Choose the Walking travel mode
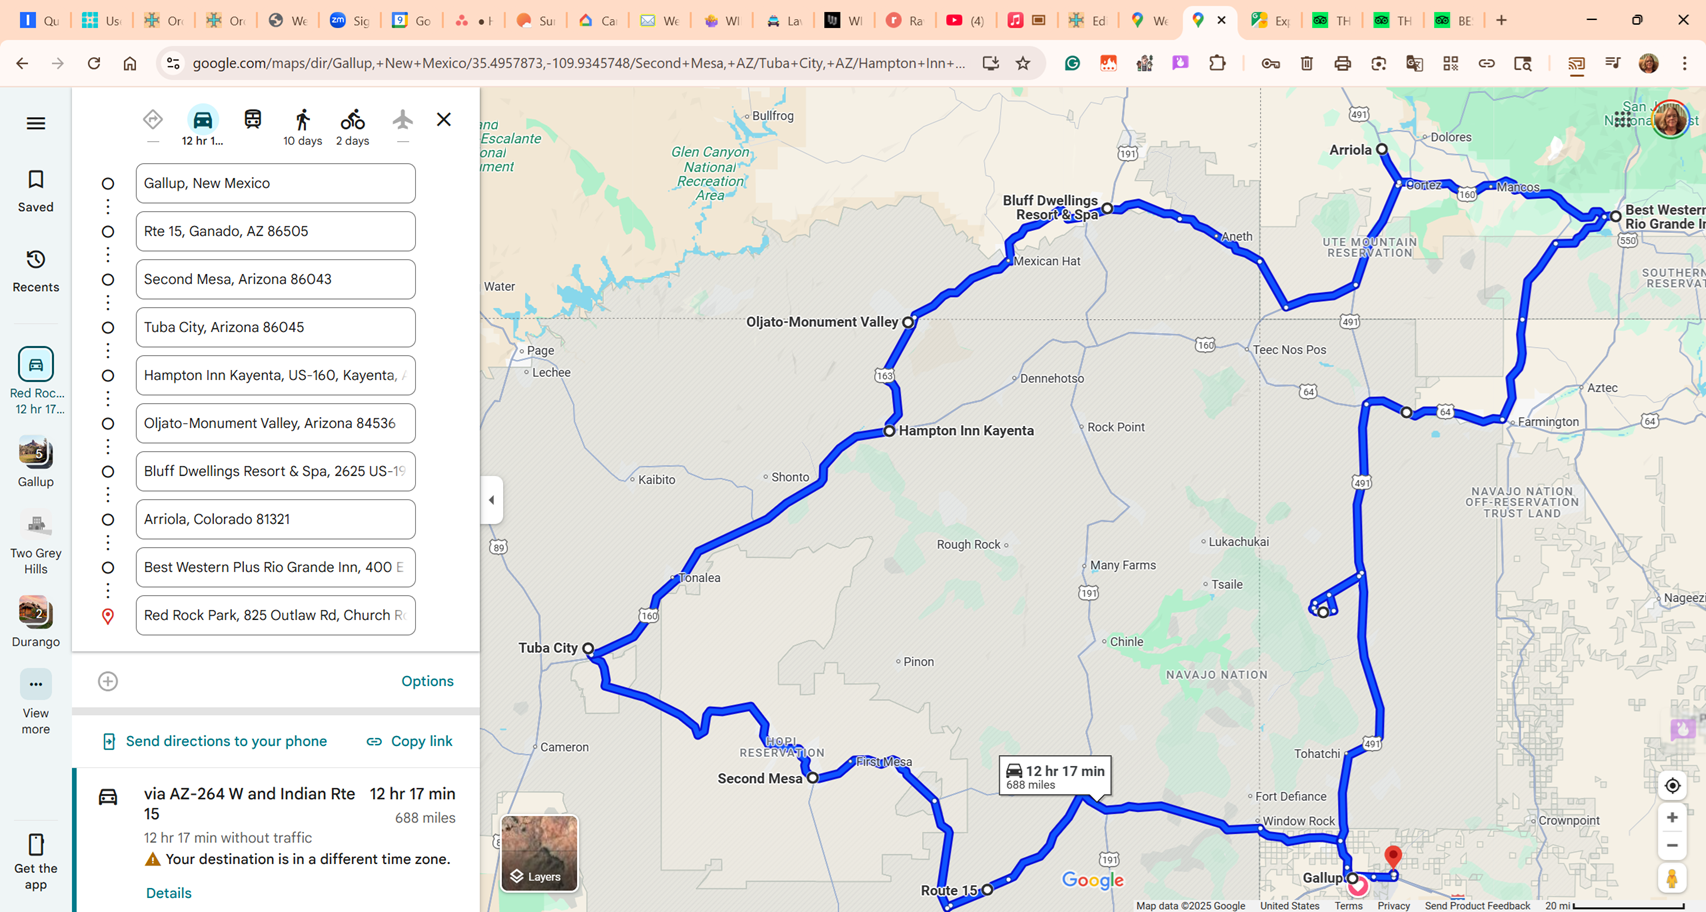 pyautogui.click(x=302, y=120)
